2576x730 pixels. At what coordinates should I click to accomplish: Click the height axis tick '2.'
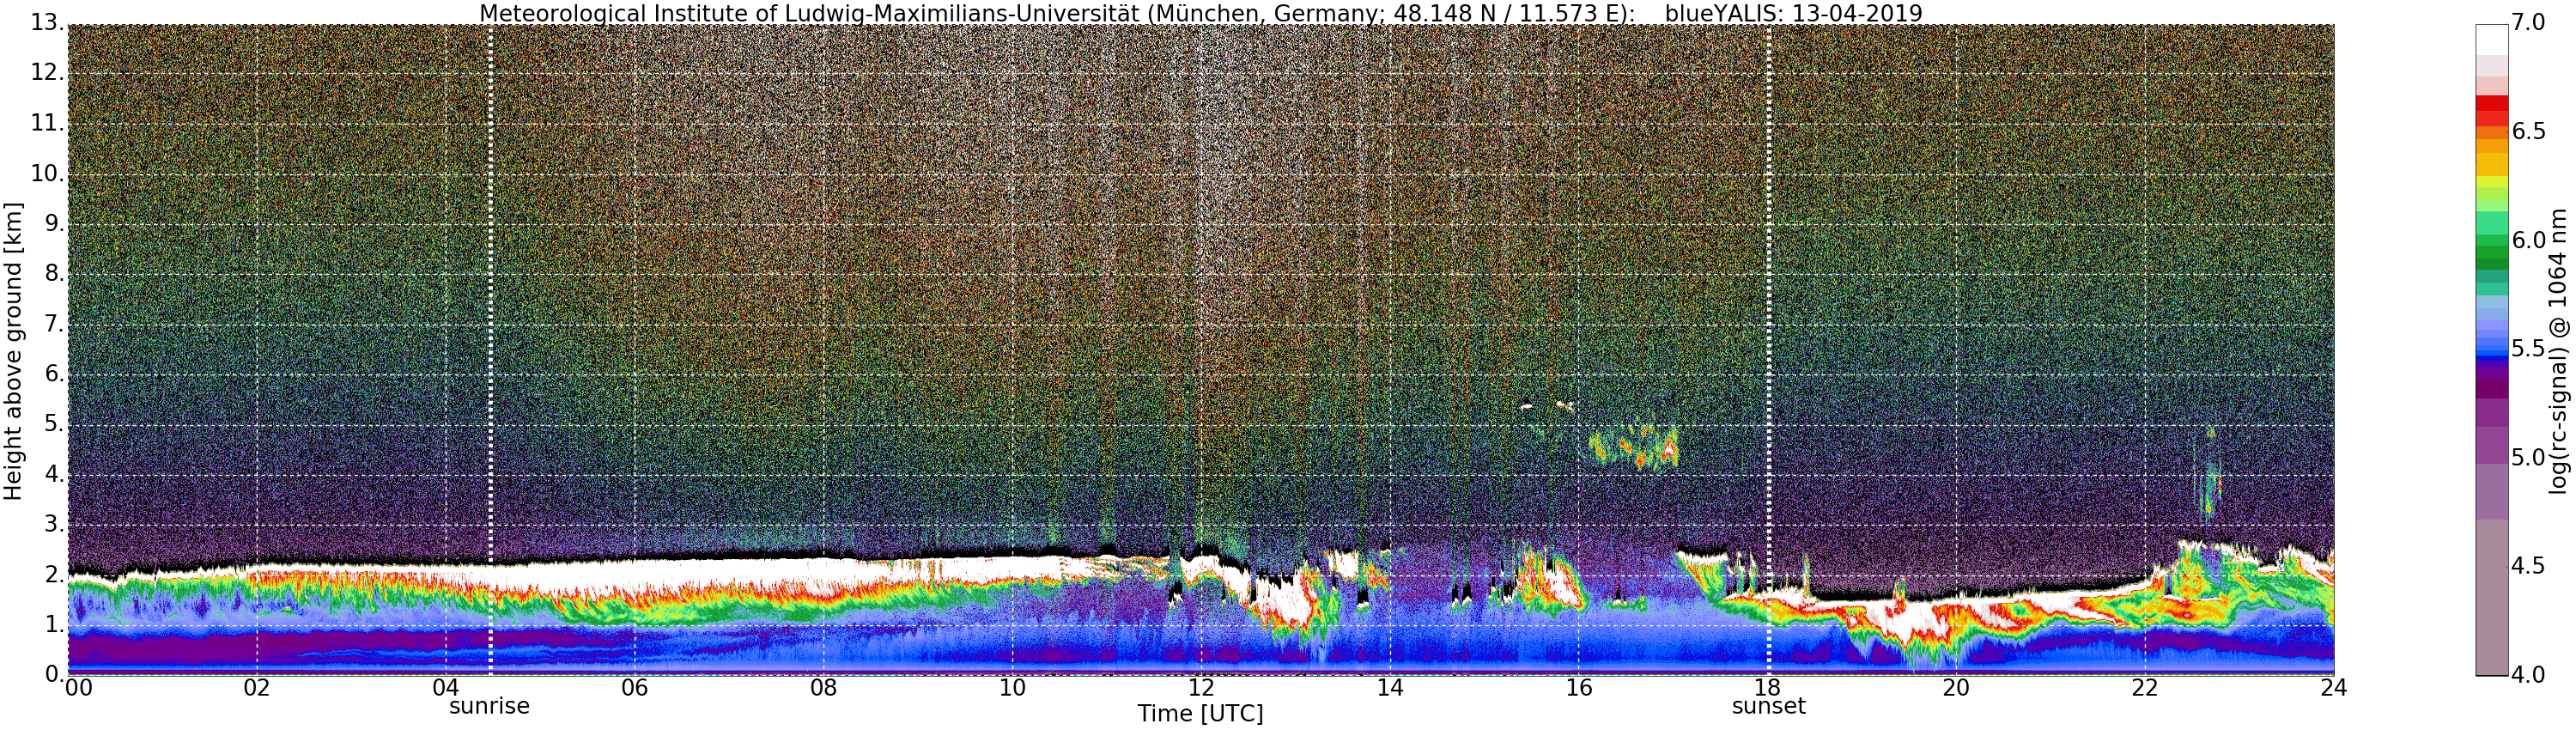point(53,574)
